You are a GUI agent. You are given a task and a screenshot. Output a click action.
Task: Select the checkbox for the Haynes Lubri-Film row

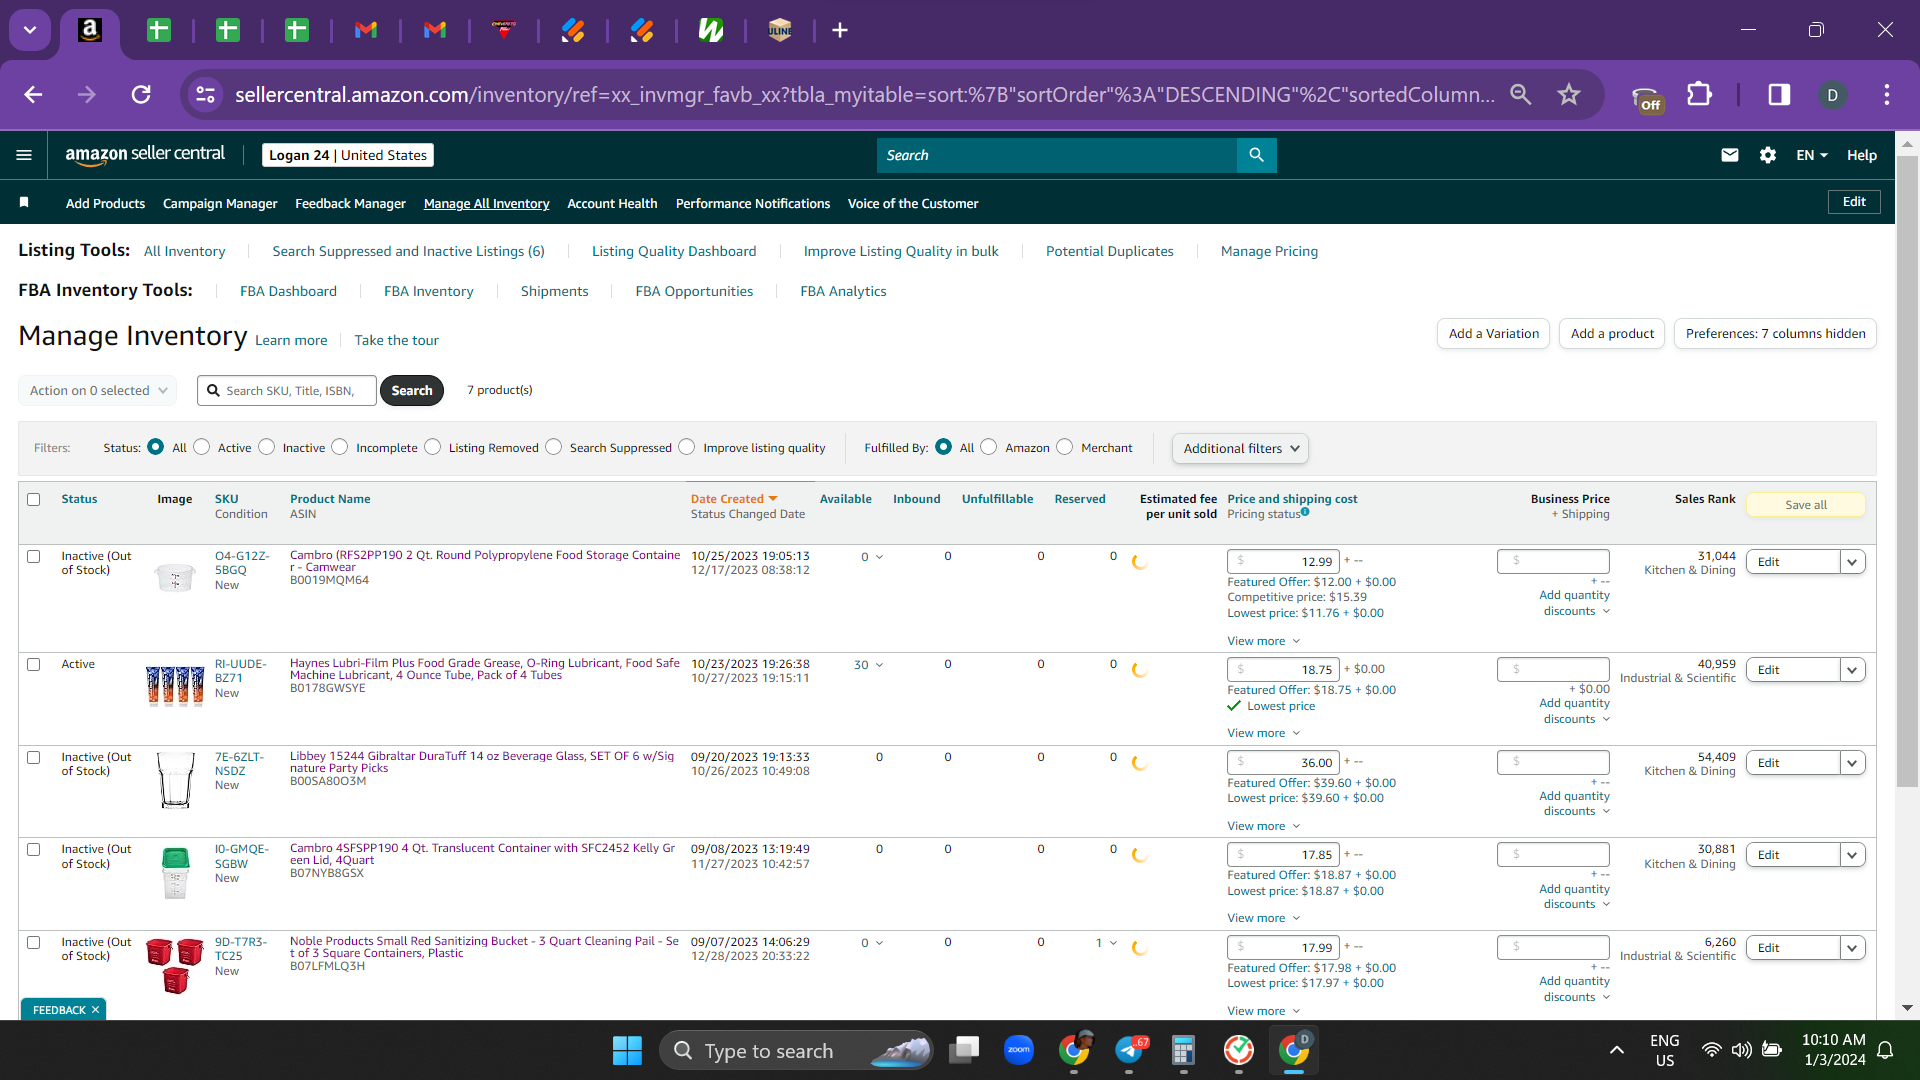[34, 664]
